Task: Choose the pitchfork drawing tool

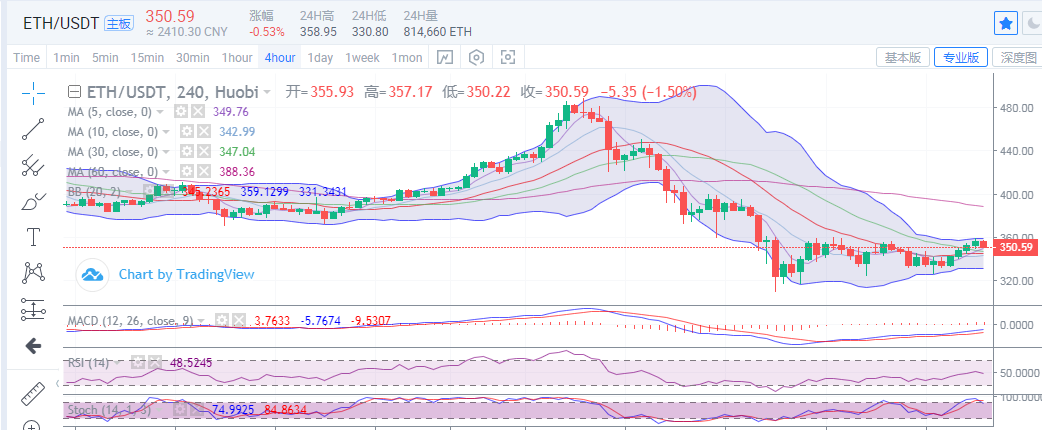Action: [33, 164]
